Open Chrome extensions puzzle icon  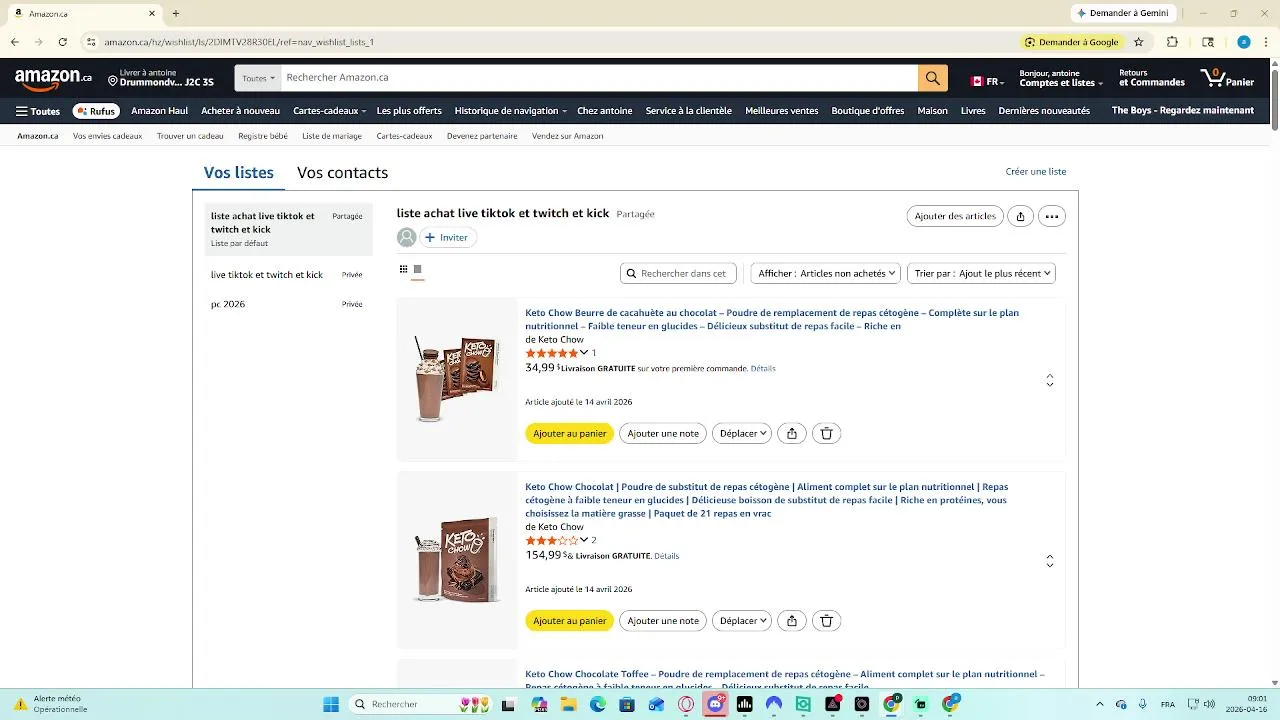tap(1172, 42)
